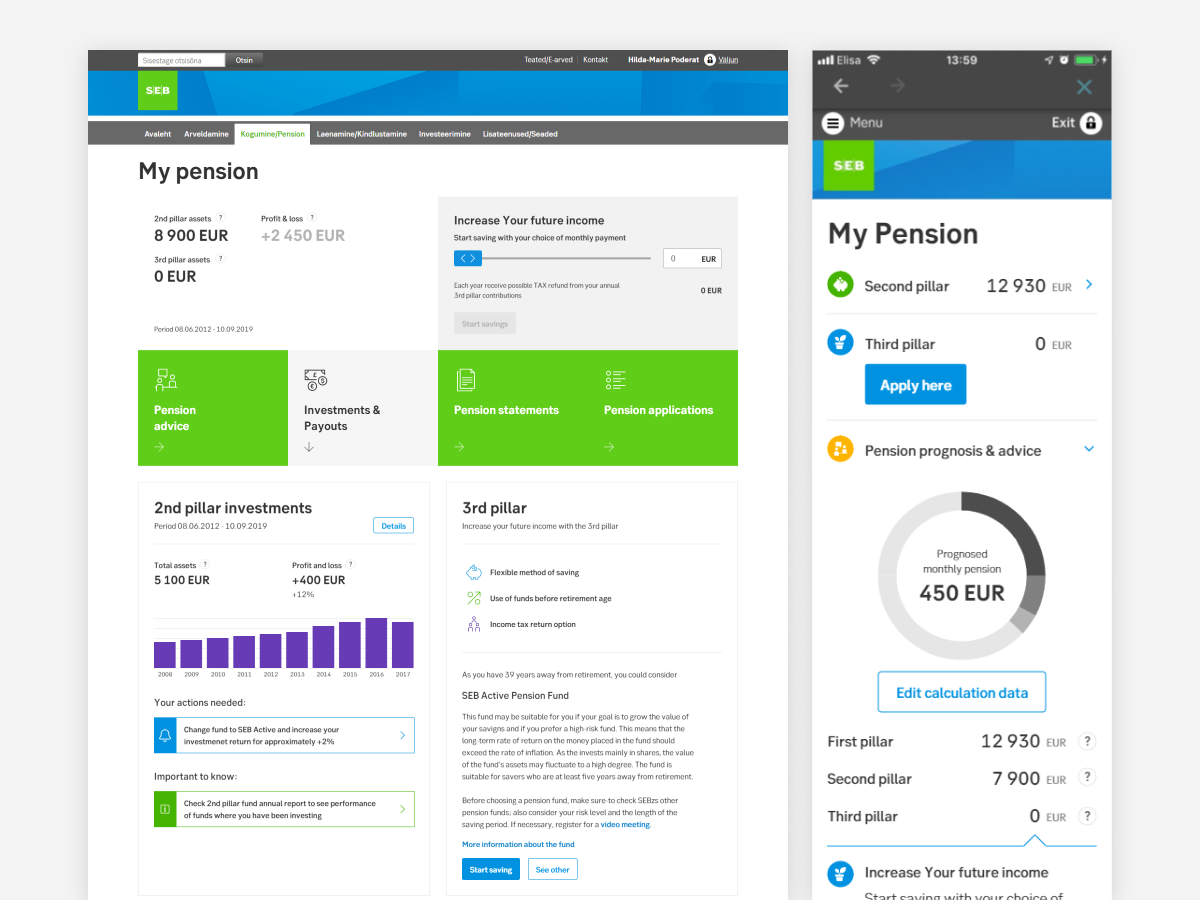Expand Investments & Payouts tile
1200x900 pixels.
[x=309, y=447]
